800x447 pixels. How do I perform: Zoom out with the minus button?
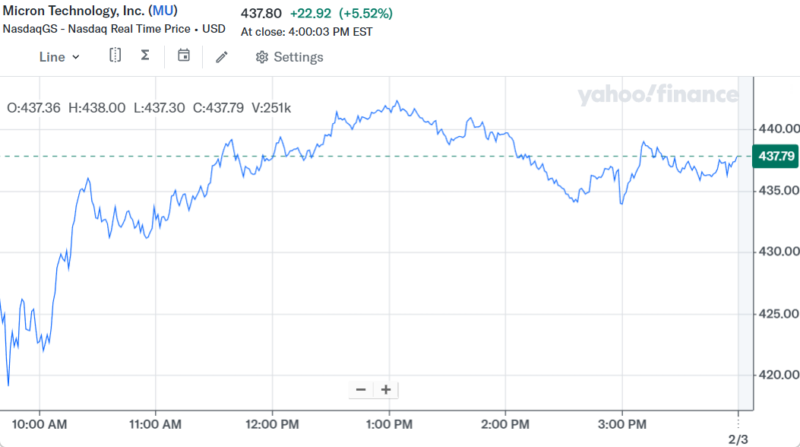coord(361,389)
